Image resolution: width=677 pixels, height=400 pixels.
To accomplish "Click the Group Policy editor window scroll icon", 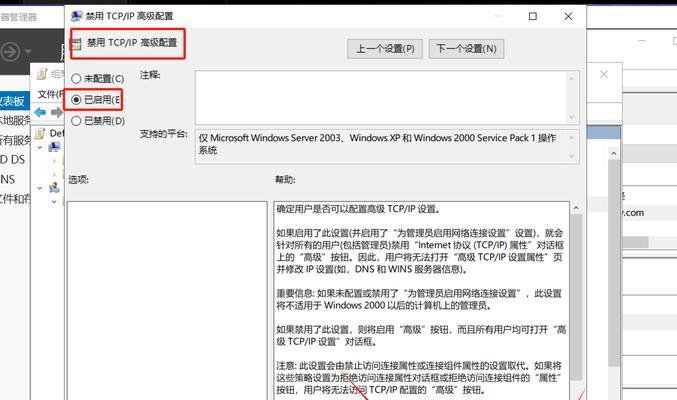I will 42,74.
